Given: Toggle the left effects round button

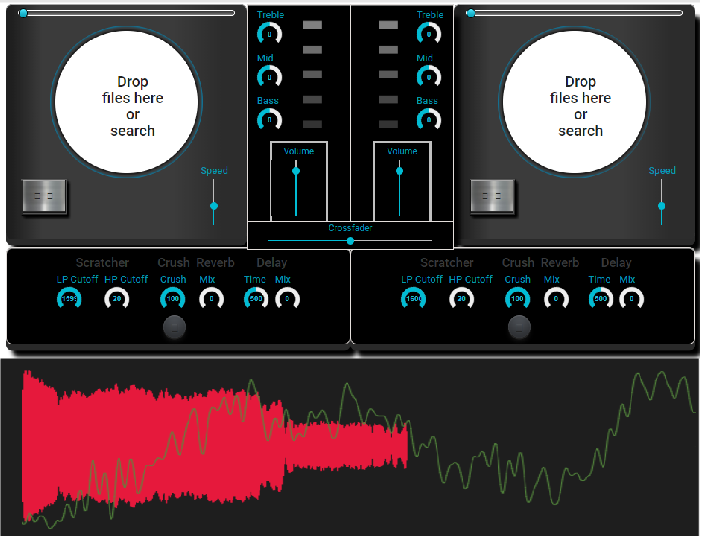Looking at the screenshot, I should (x=174, y=326).
